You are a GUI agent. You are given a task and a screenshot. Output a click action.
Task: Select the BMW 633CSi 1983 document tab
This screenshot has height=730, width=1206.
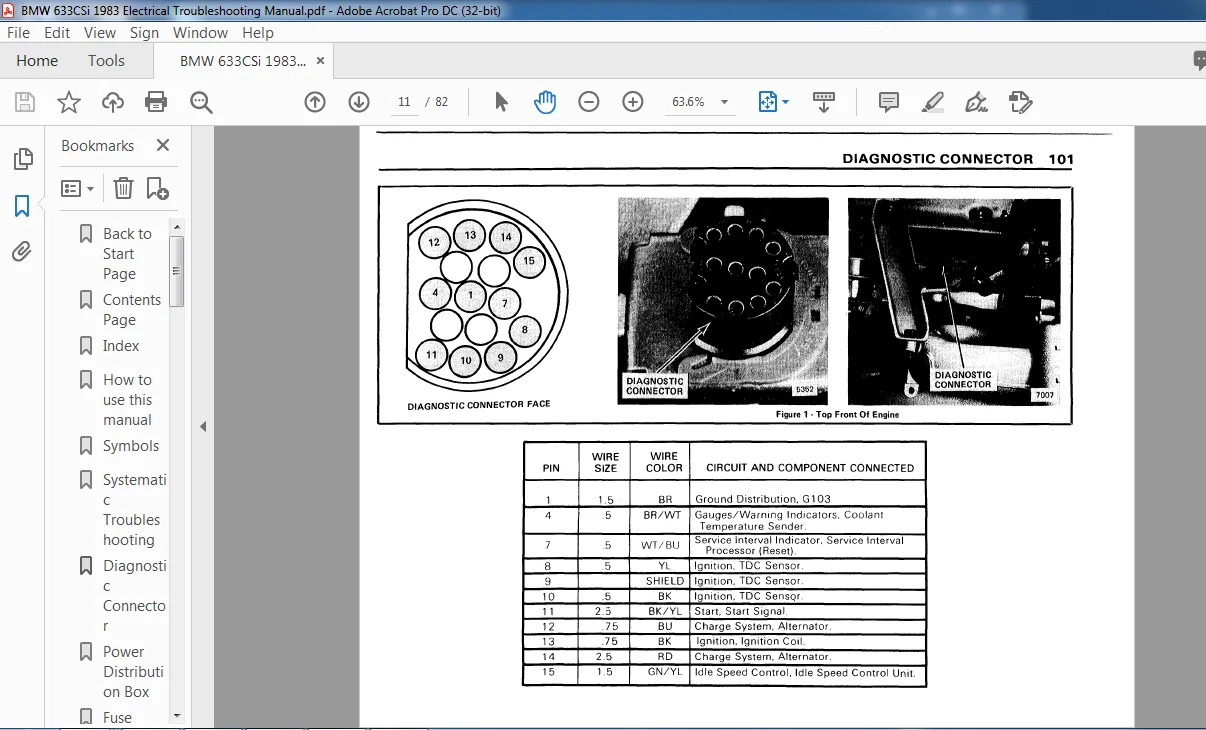click(243, 61)
